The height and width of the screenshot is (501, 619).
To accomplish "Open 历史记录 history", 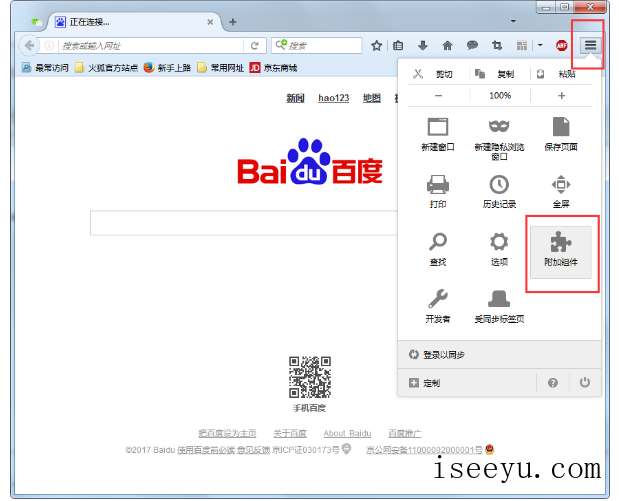I will point(499,191).
